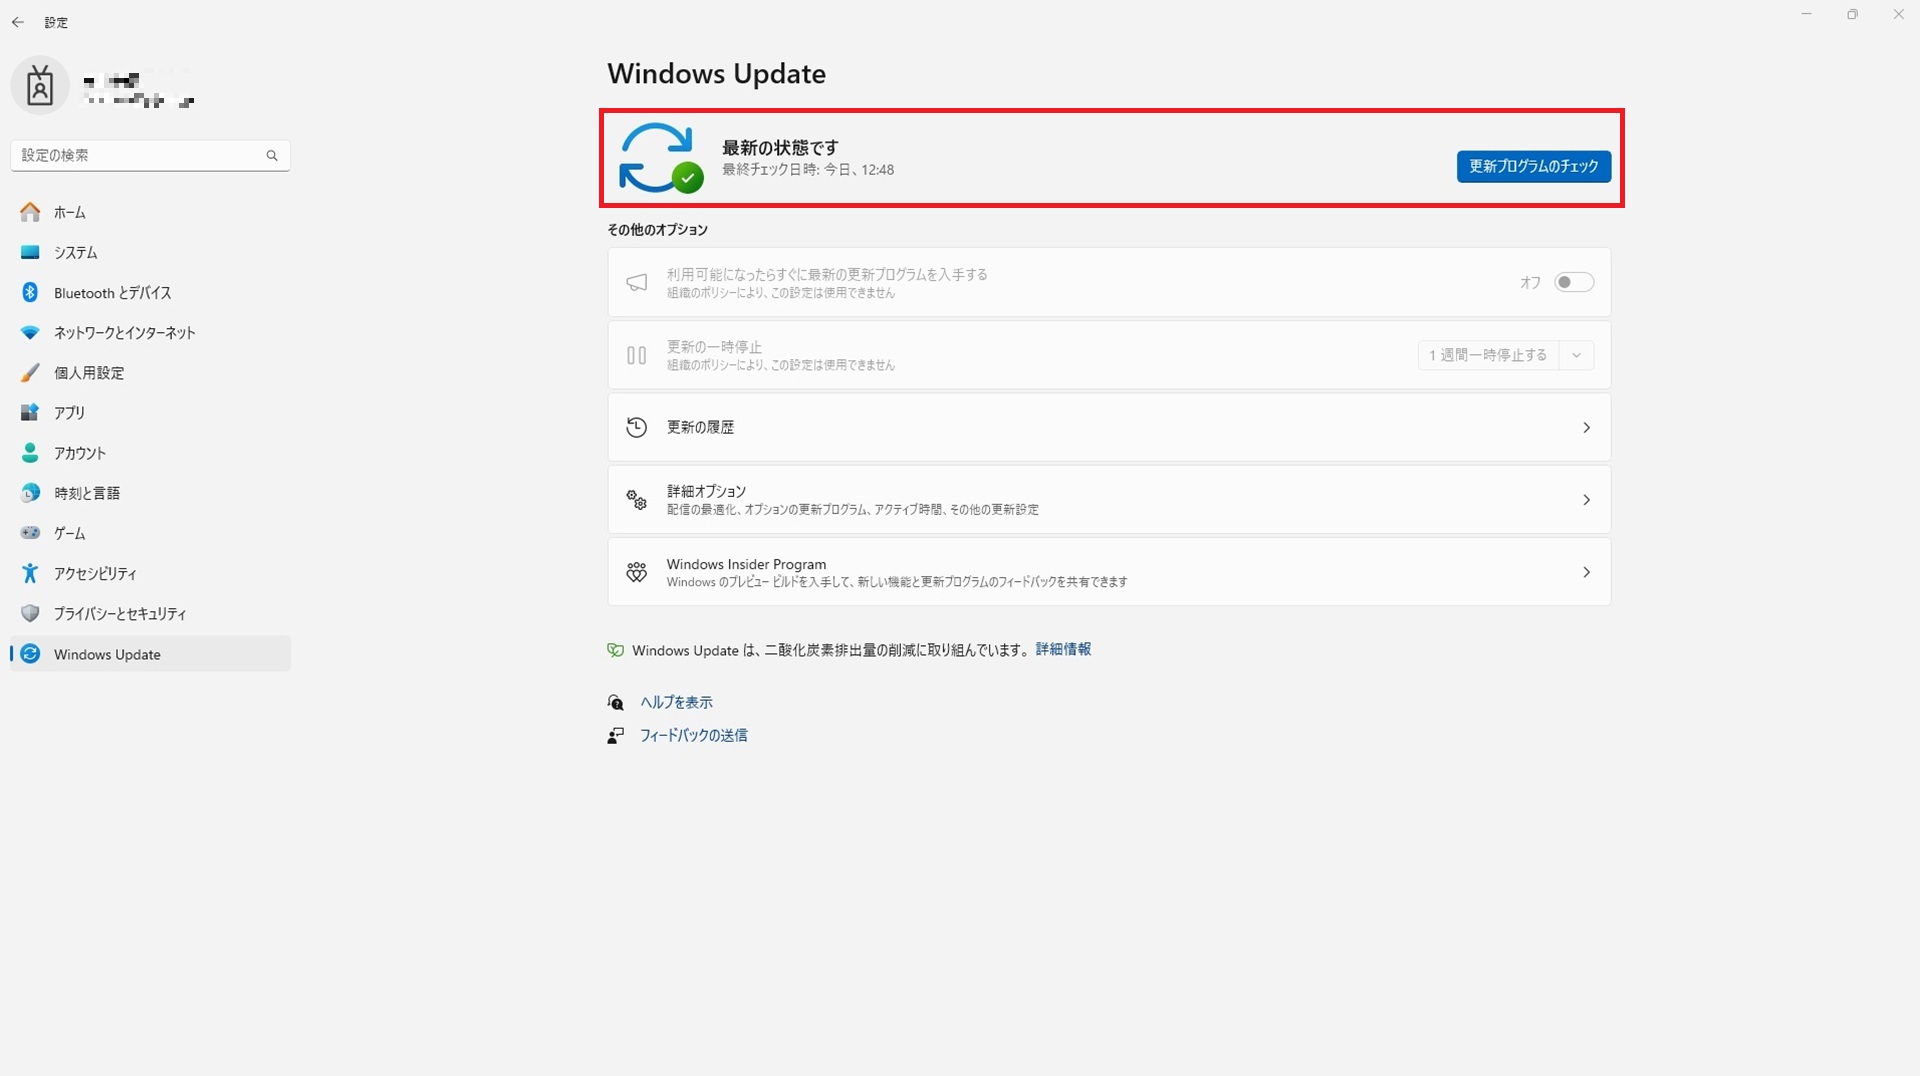The height and width of the screenshot is (1076, 1920).
Task: Click 更新プログラムのチェック button
Action: click(1533, 166)
